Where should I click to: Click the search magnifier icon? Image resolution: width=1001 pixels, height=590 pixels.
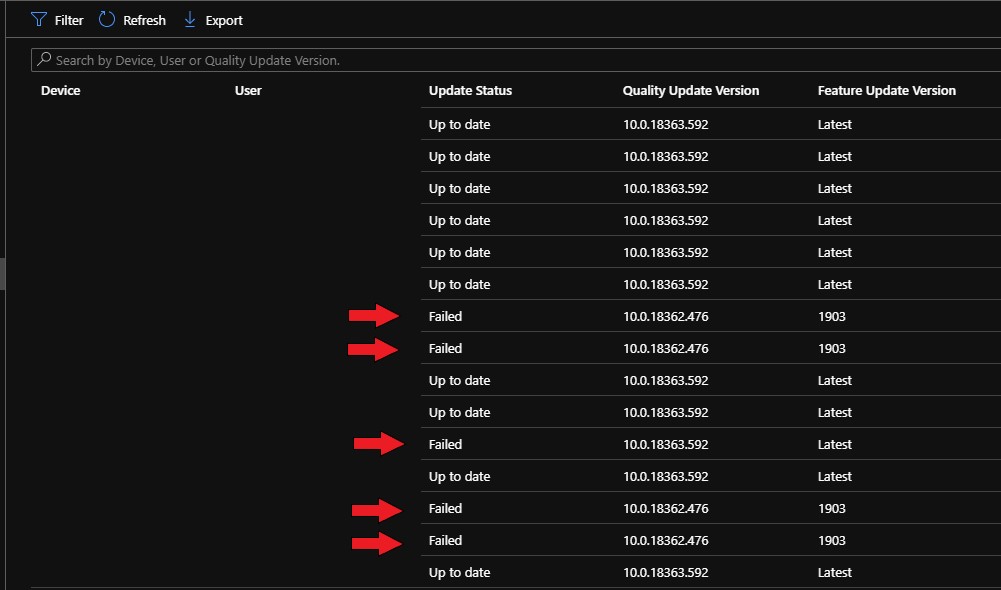43,59
